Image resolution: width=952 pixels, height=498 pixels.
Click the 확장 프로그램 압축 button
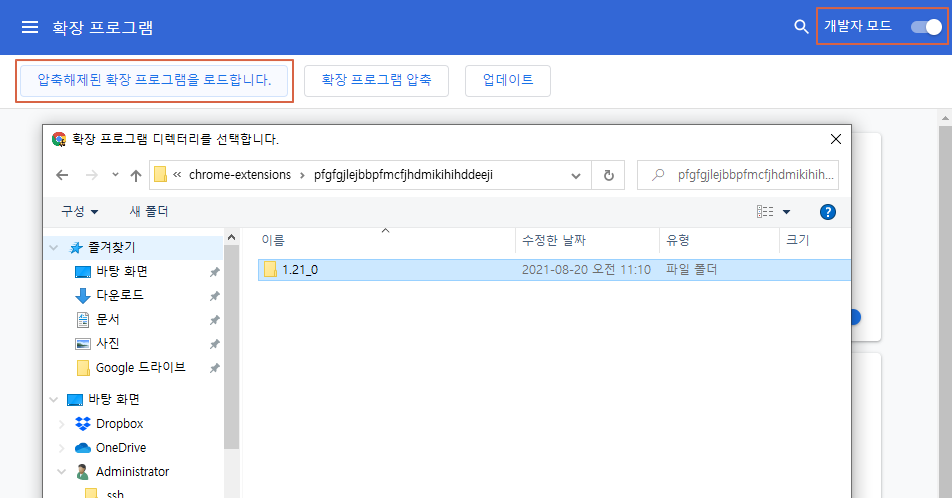pyautogui.click(x=376, y=80)
